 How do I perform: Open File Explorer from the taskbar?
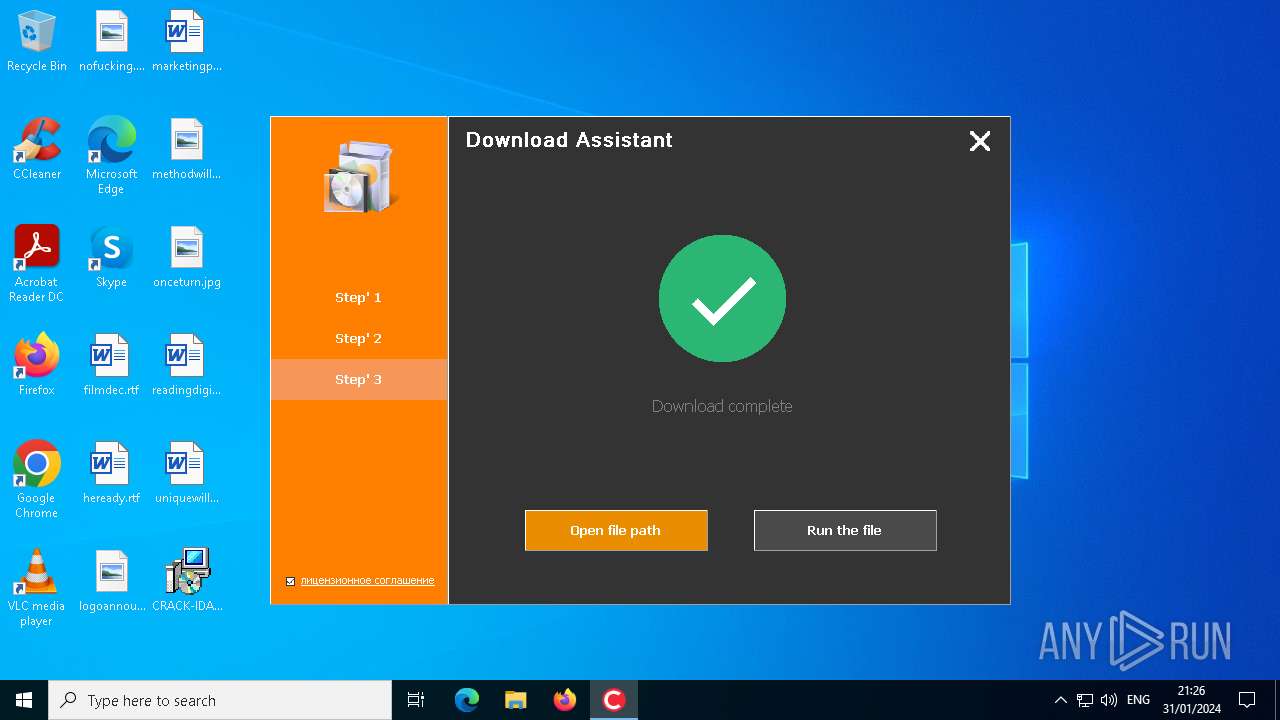pos(516,700)
